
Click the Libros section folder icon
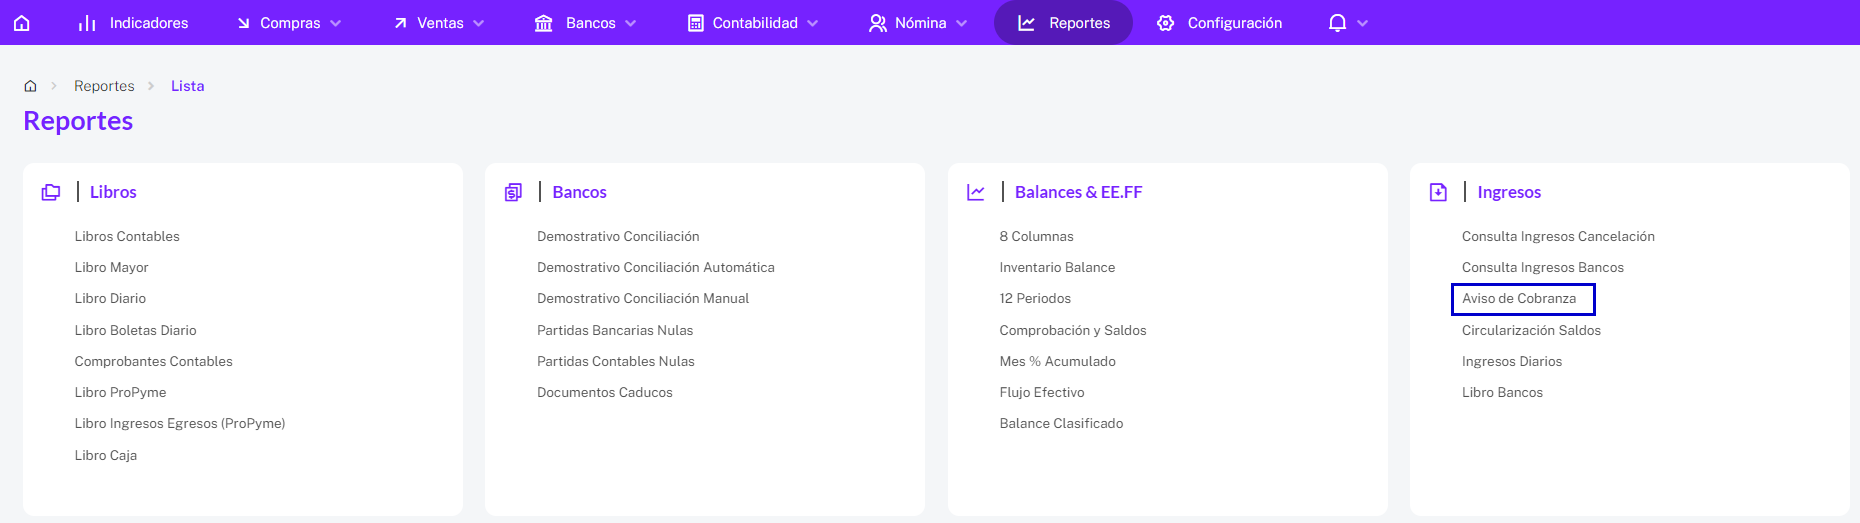51,192
